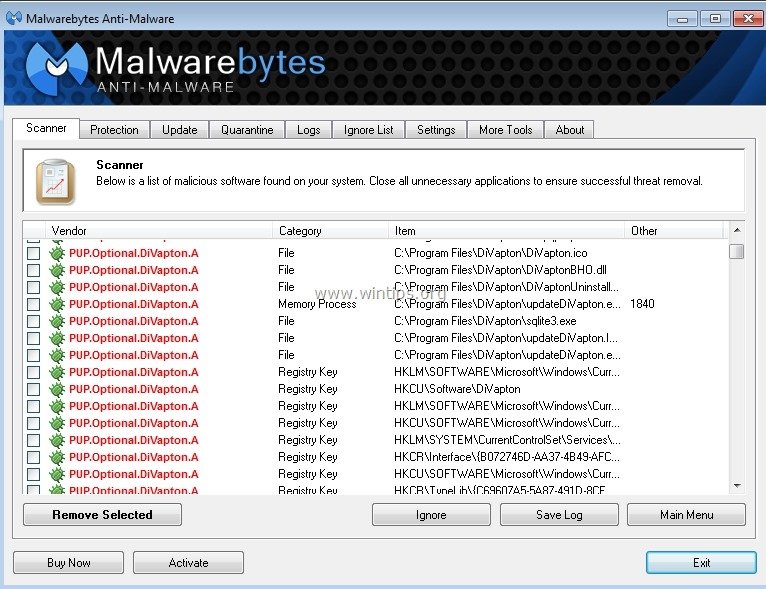Select item HKCU\Software\DiVapton
This screenshot has height=589, width=766.
click(457, 389)
